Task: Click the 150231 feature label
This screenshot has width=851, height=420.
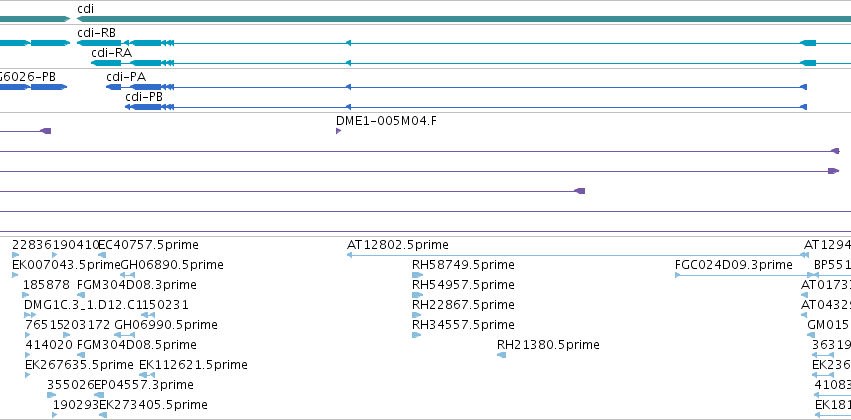Action: pyautogui.click(x=165, y=305)
